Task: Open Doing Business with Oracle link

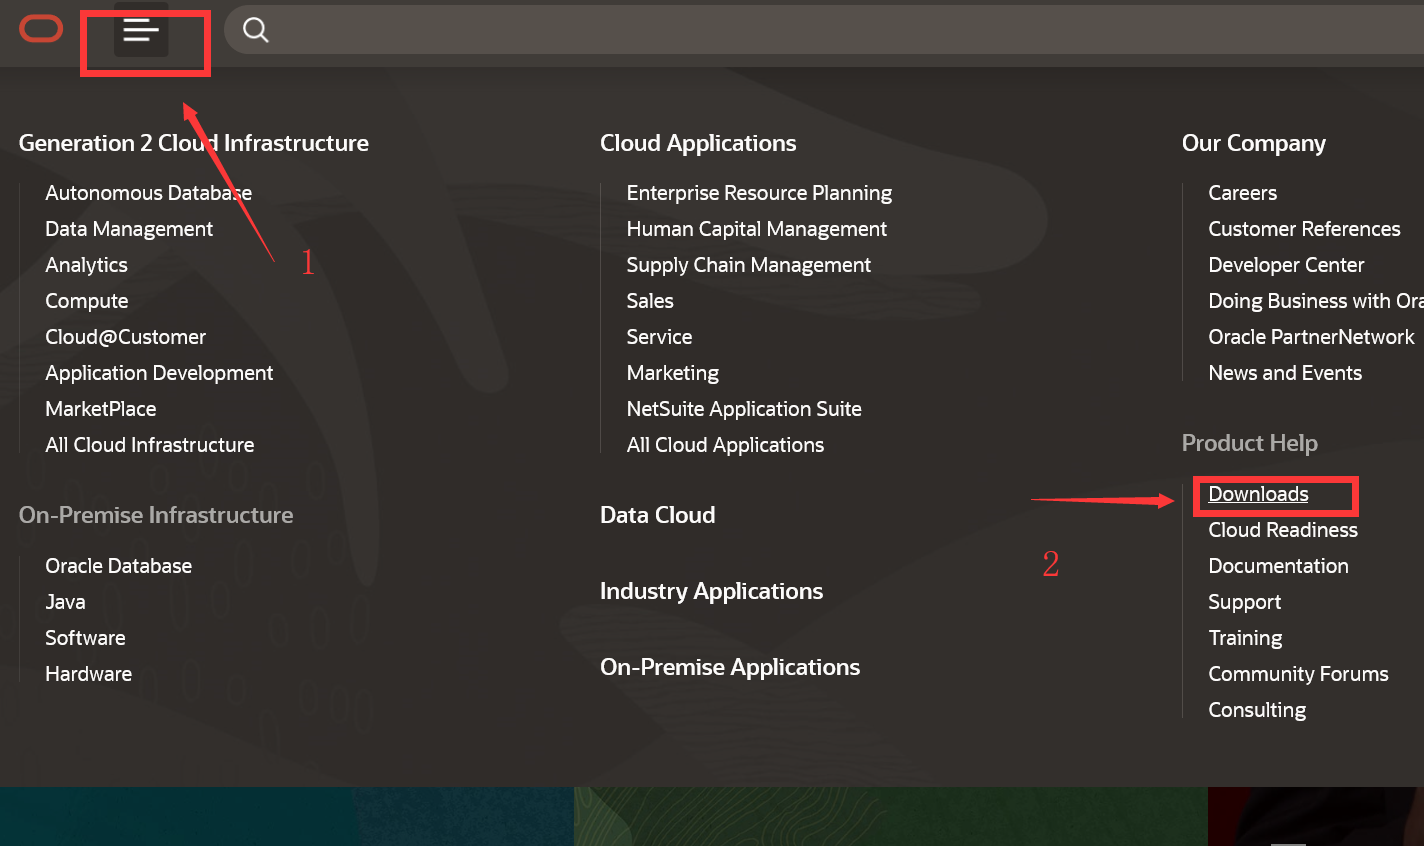Action: coord(1316,301)
